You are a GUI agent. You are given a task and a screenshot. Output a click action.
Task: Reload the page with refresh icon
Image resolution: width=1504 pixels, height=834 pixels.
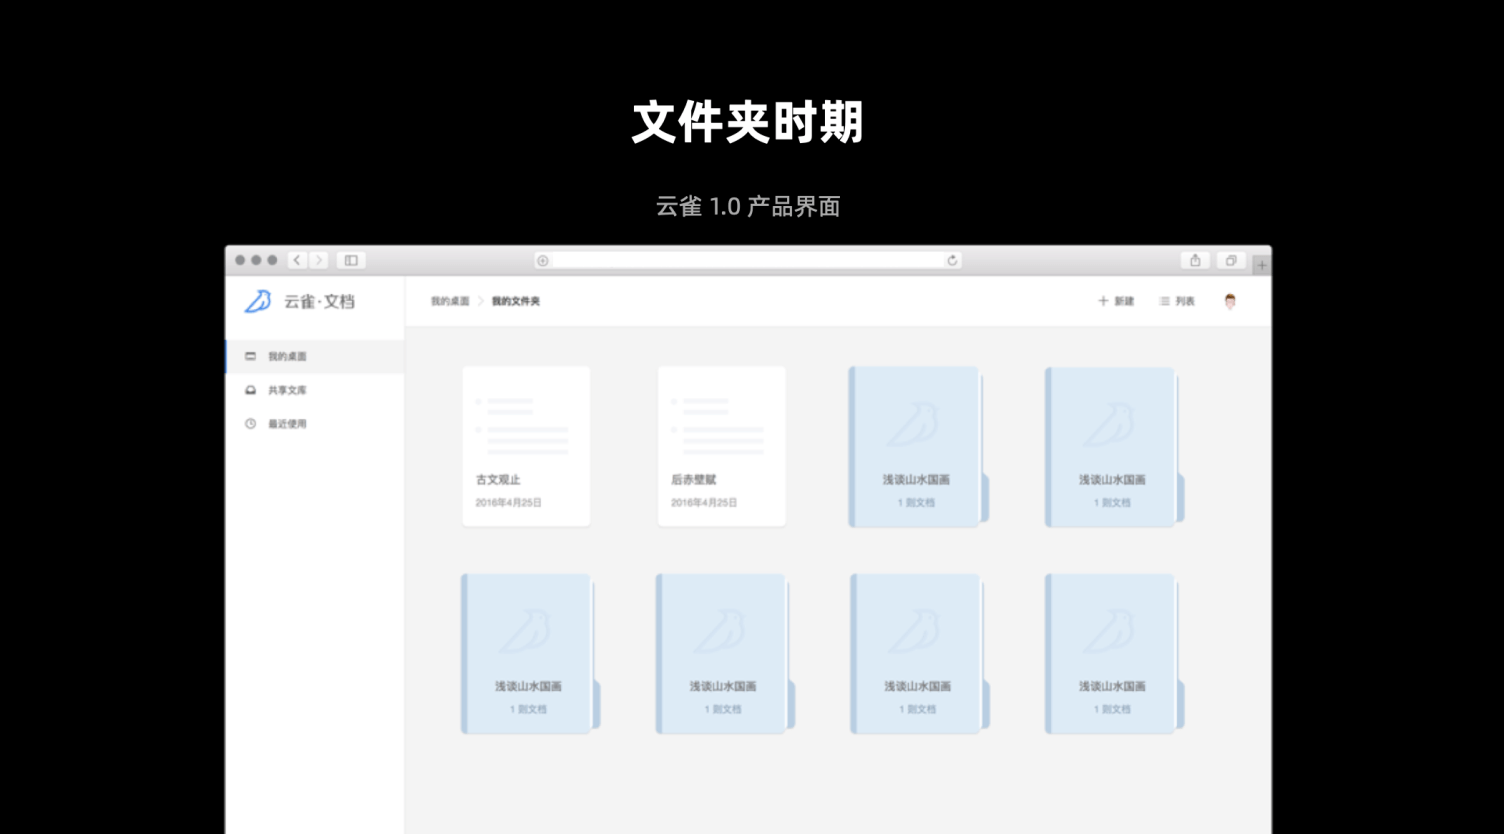point(952,260)
